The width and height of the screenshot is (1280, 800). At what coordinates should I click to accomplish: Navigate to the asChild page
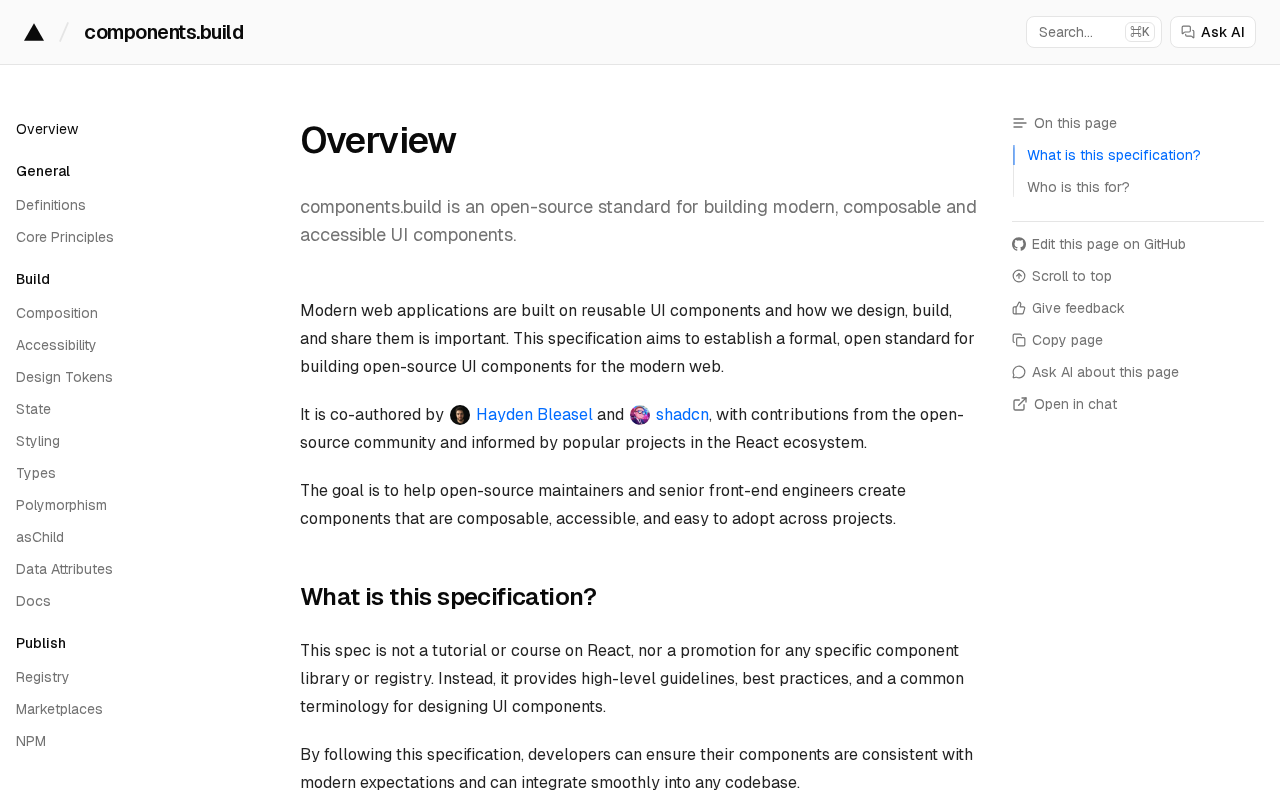click(x=40, y=537)
